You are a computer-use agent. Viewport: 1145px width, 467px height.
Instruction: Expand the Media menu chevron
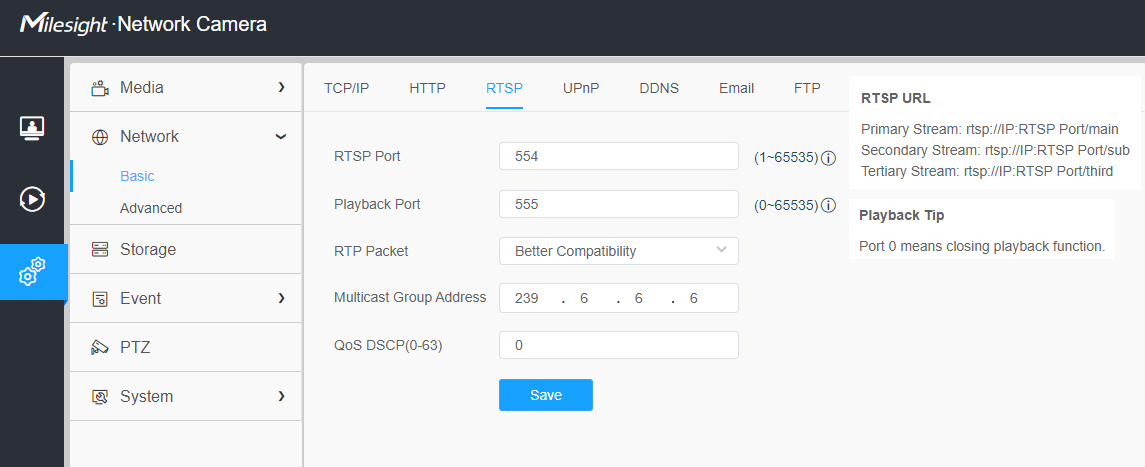(x=281, y=88)
